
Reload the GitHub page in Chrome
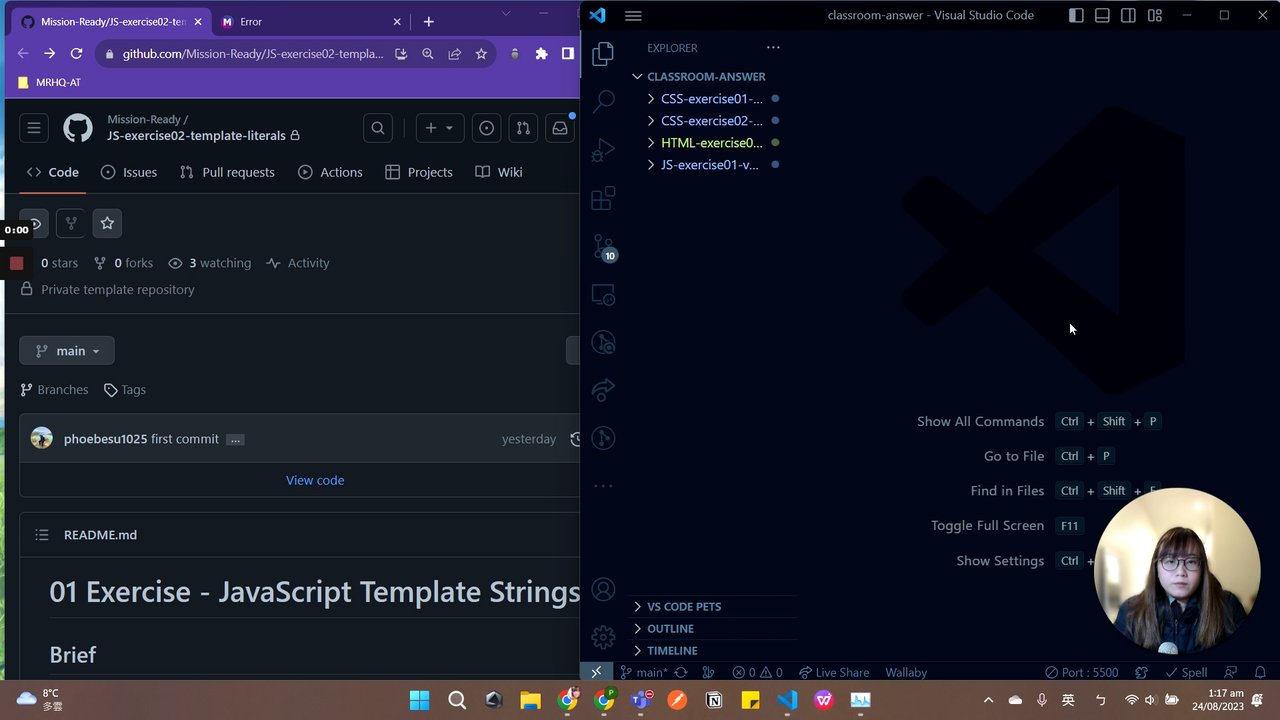tap(76, 54)
